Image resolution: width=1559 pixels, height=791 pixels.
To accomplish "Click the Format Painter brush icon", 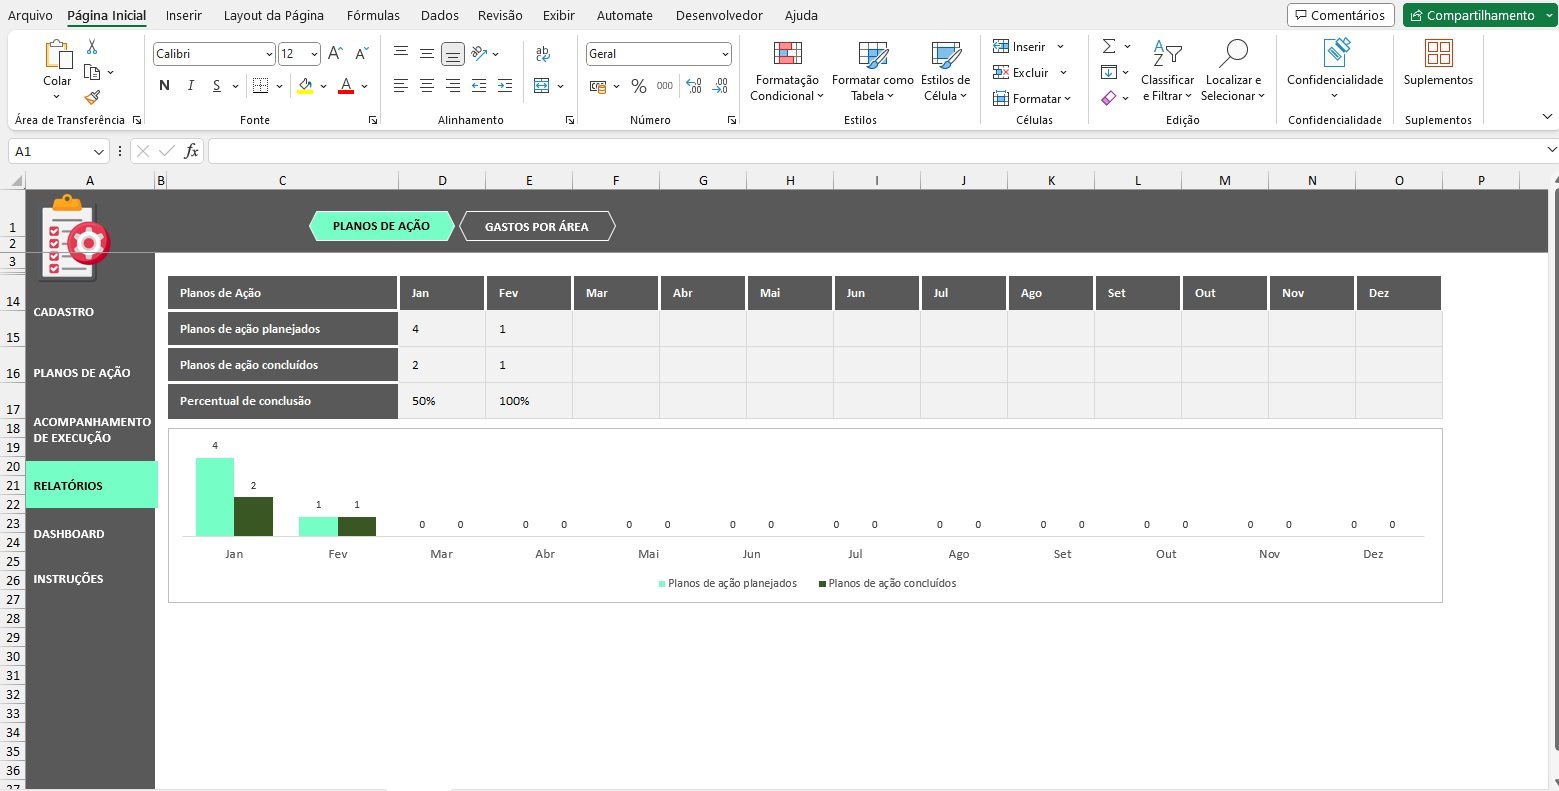I will point(92,97).
